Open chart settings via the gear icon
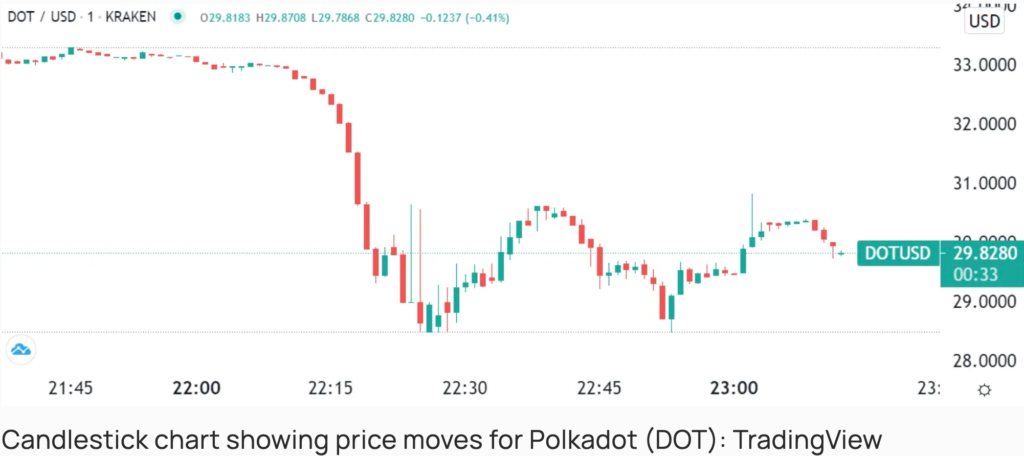 (x=984, y=391)
